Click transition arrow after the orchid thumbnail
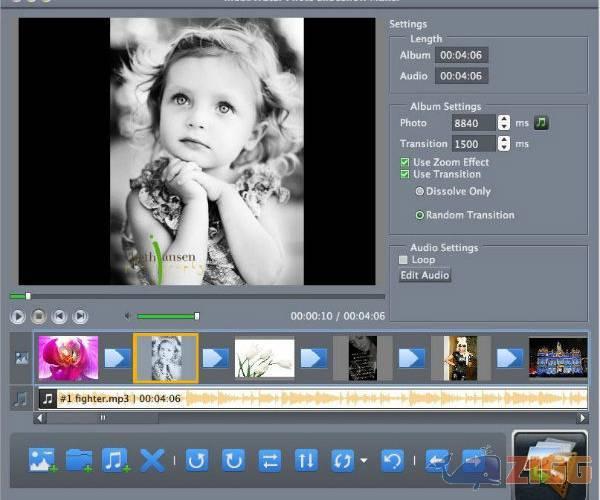The width and height of the screenshot is (600, 500). pyautogui.click(x=117, y=358)
